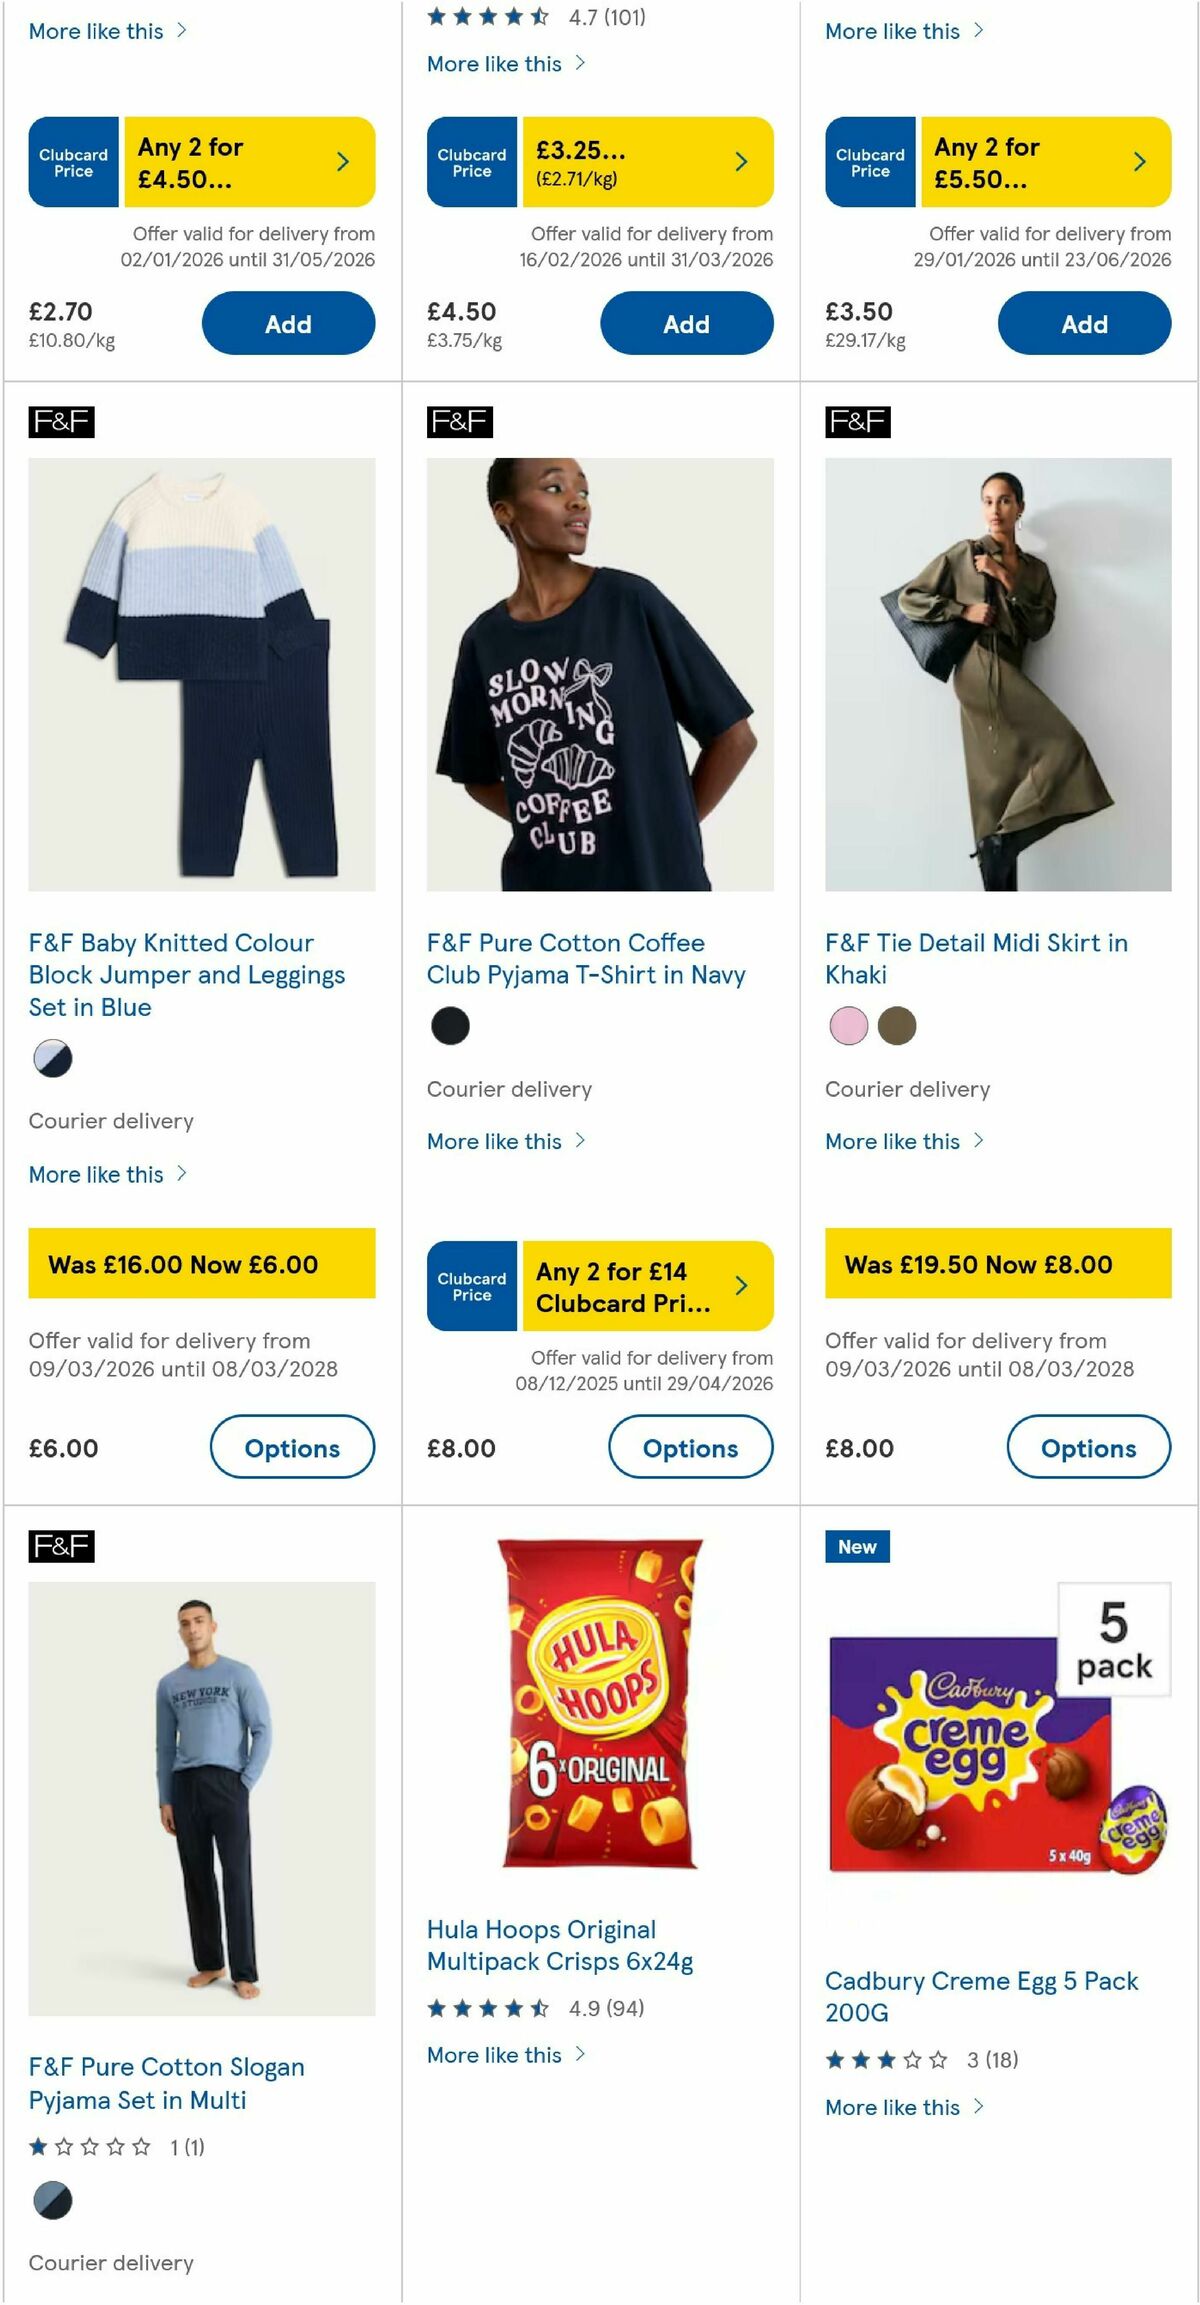Click the F&F logo above the men's pyjama set

[60, 1547]
